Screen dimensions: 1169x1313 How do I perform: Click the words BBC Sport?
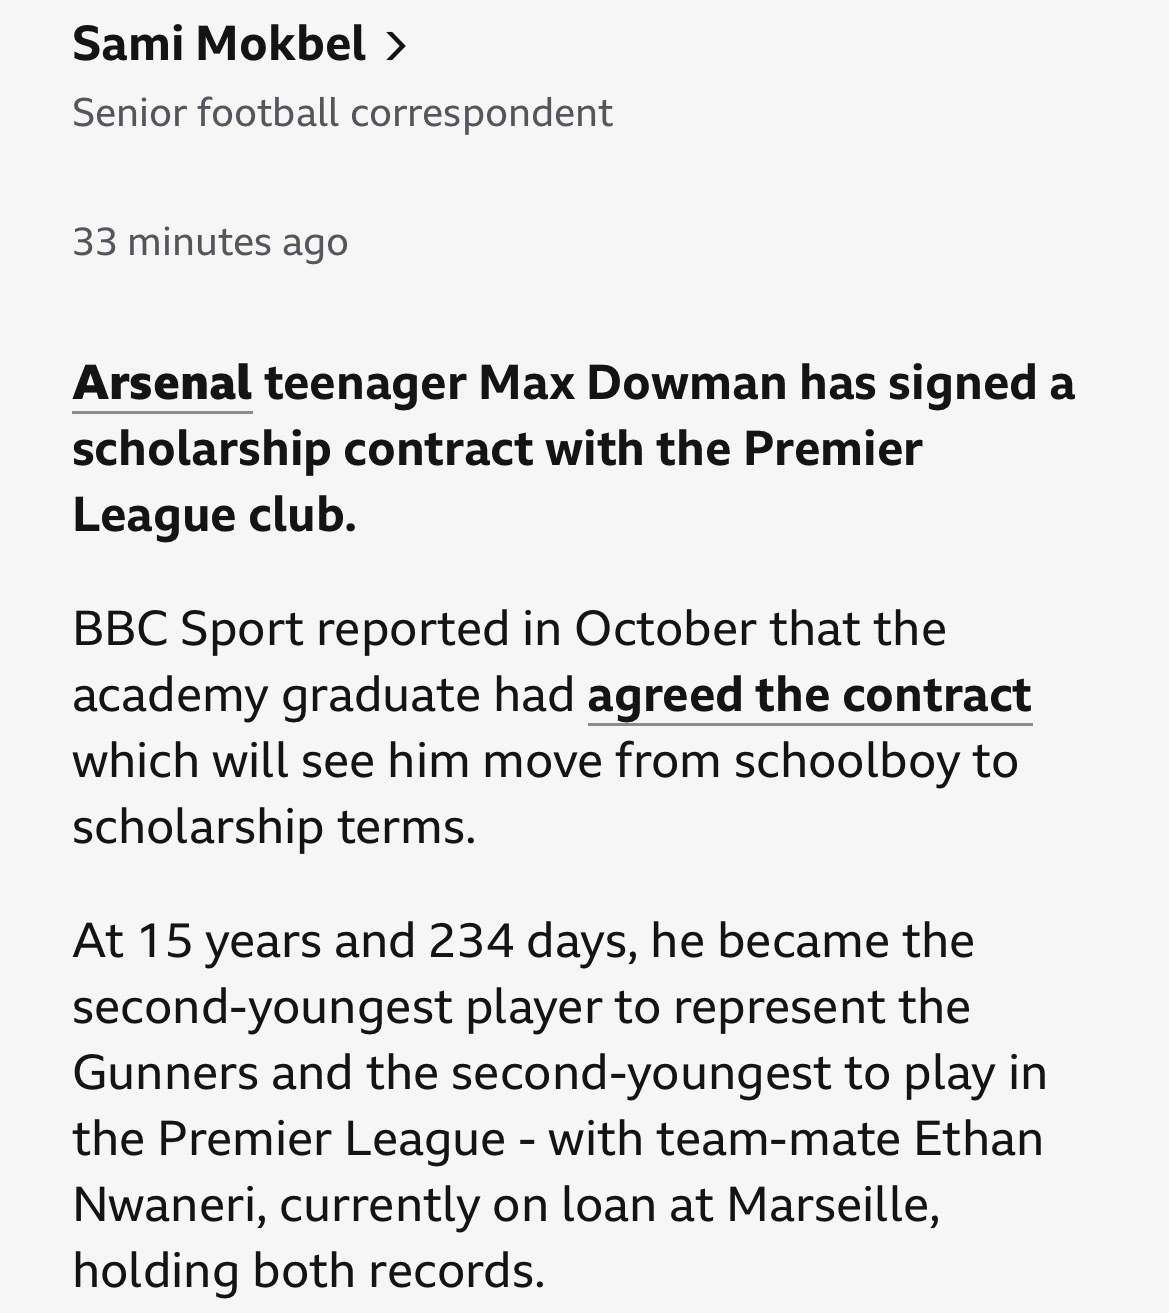pos(187,629)
